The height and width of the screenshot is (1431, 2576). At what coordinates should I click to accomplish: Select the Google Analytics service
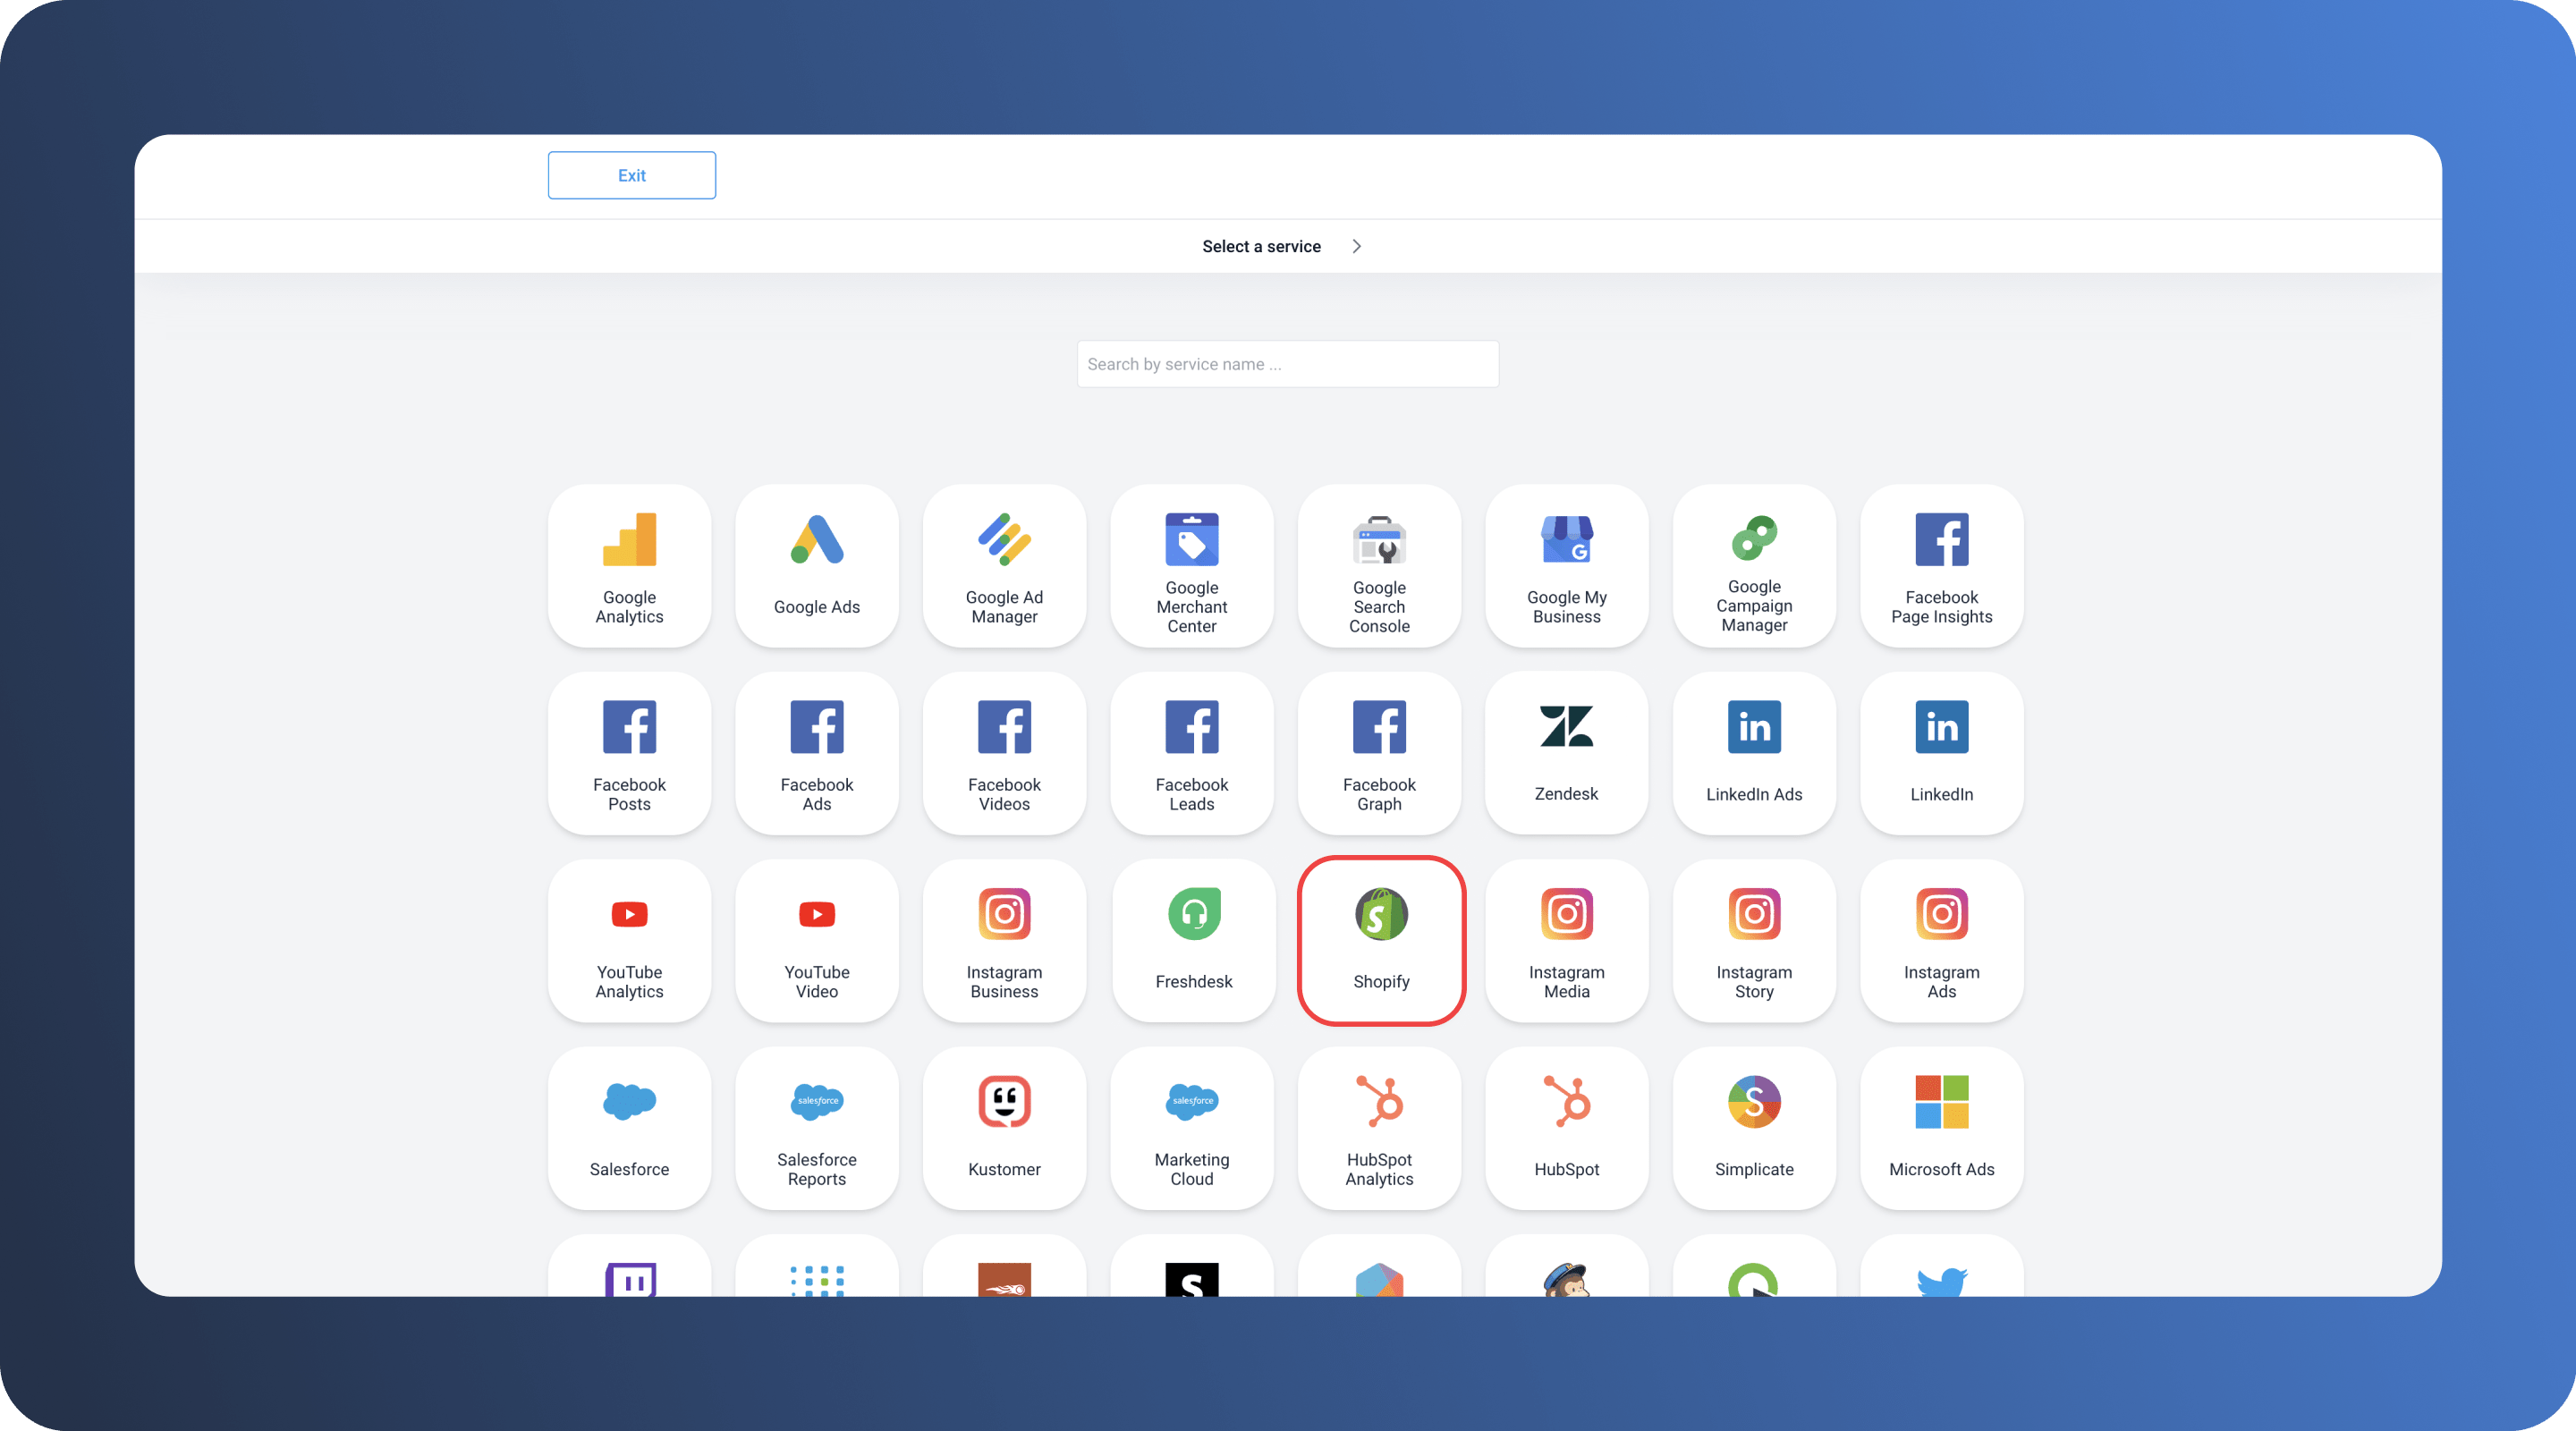(x=629, y=566)
